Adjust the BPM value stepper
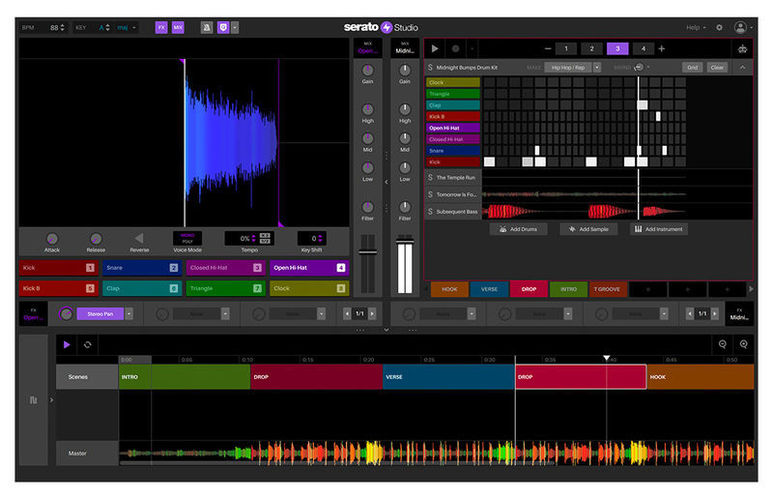Image resolution: width=773 pixels, height=500 pixels. pyautogui.click(x=62, y=28)
